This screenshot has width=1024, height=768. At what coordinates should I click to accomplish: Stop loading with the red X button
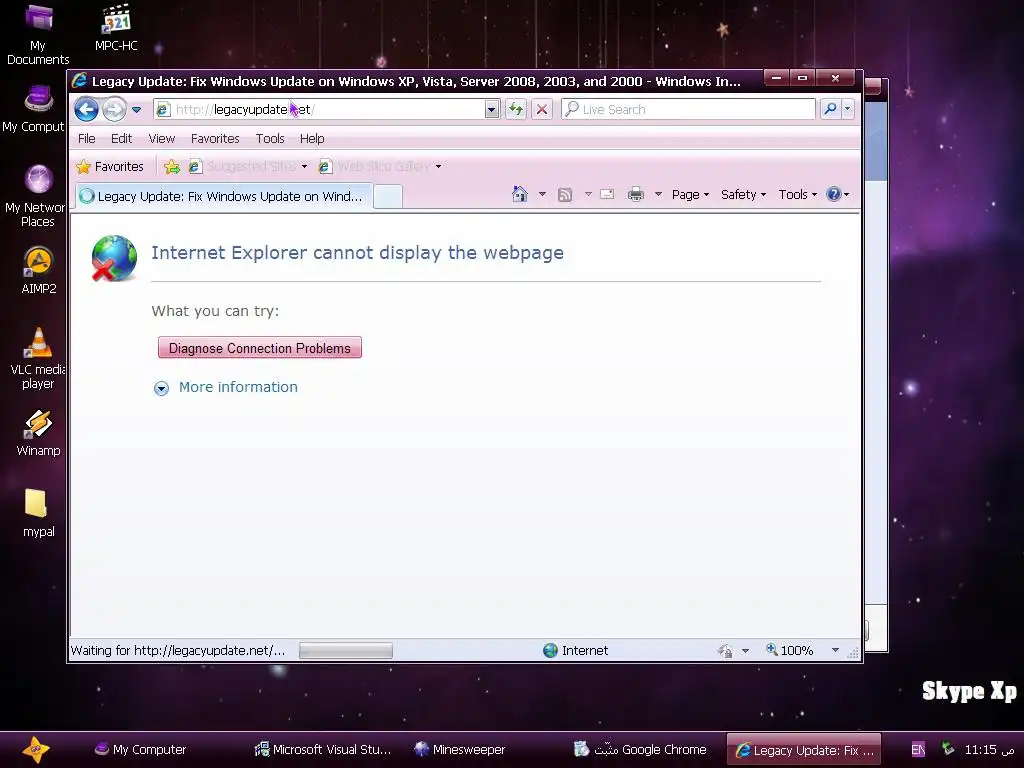542,109
